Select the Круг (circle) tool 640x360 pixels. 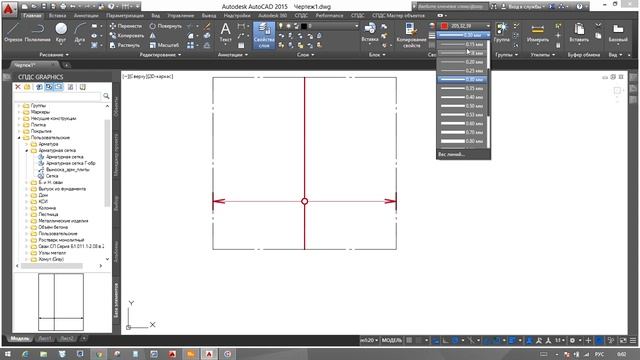click(61, 32)
